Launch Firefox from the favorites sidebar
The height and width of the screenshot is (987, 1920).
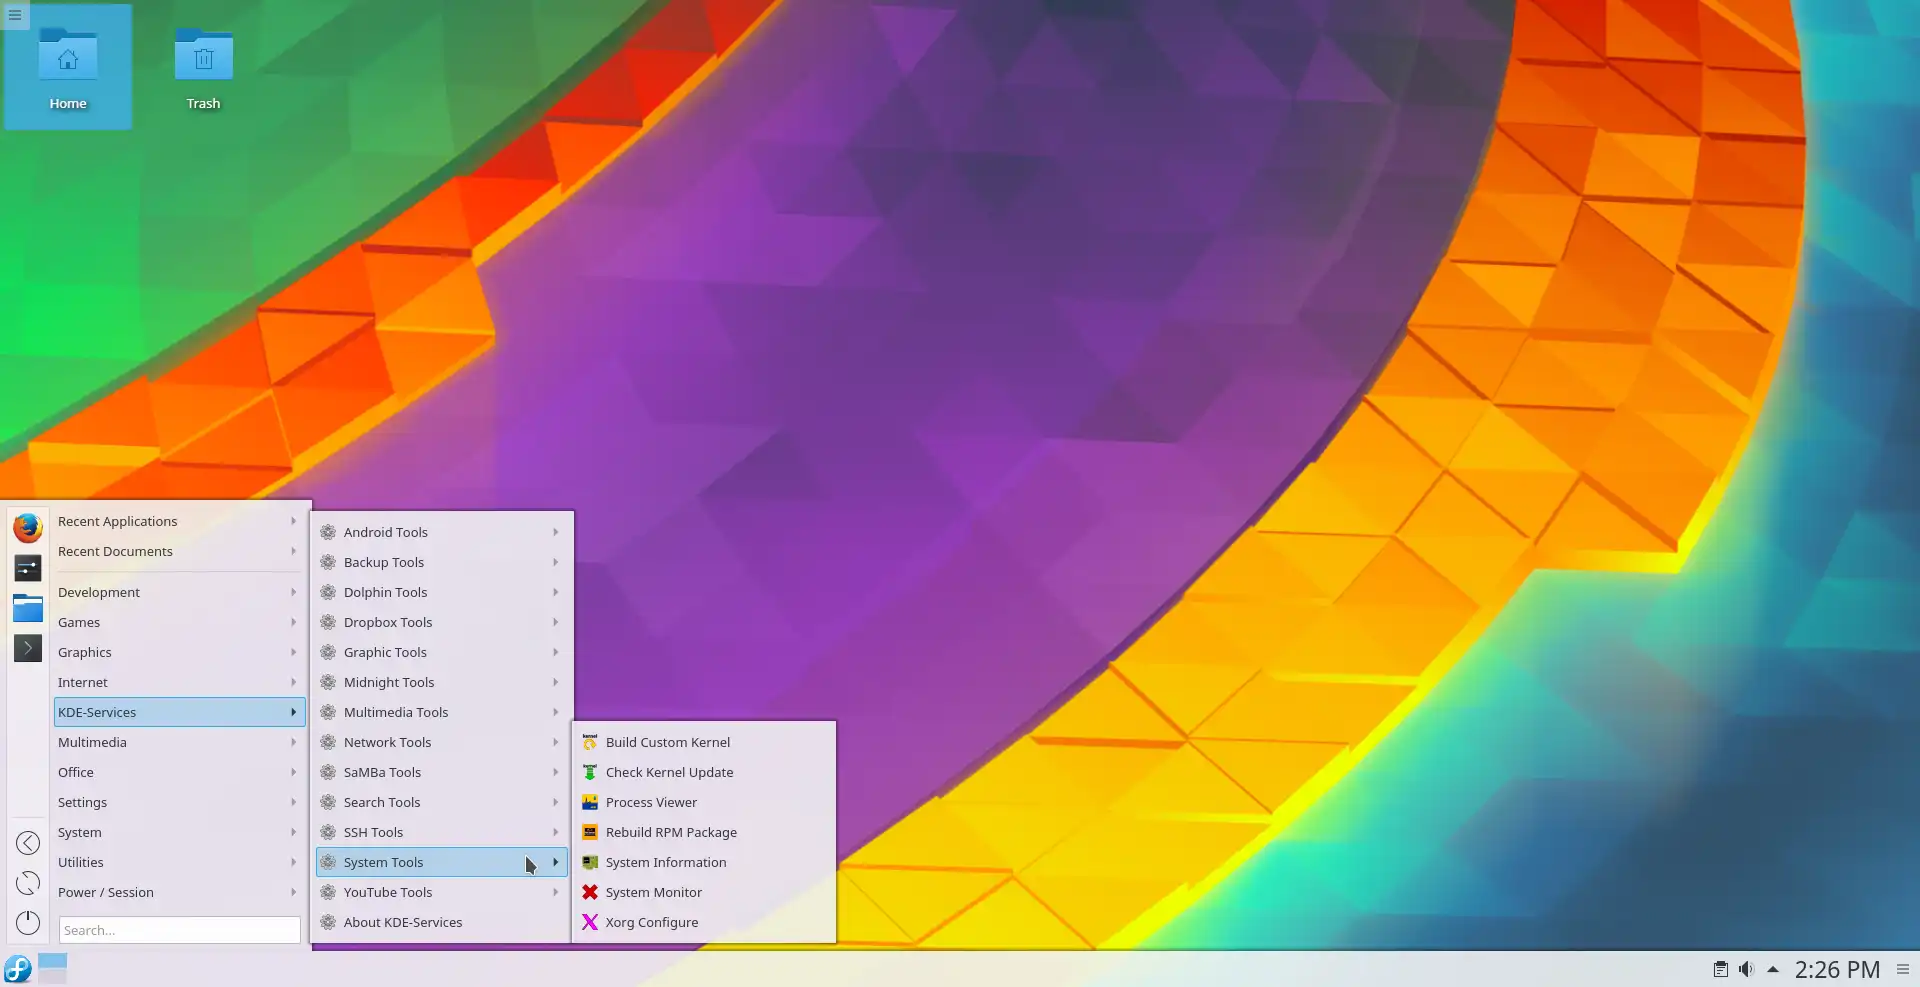pos(28,527)
